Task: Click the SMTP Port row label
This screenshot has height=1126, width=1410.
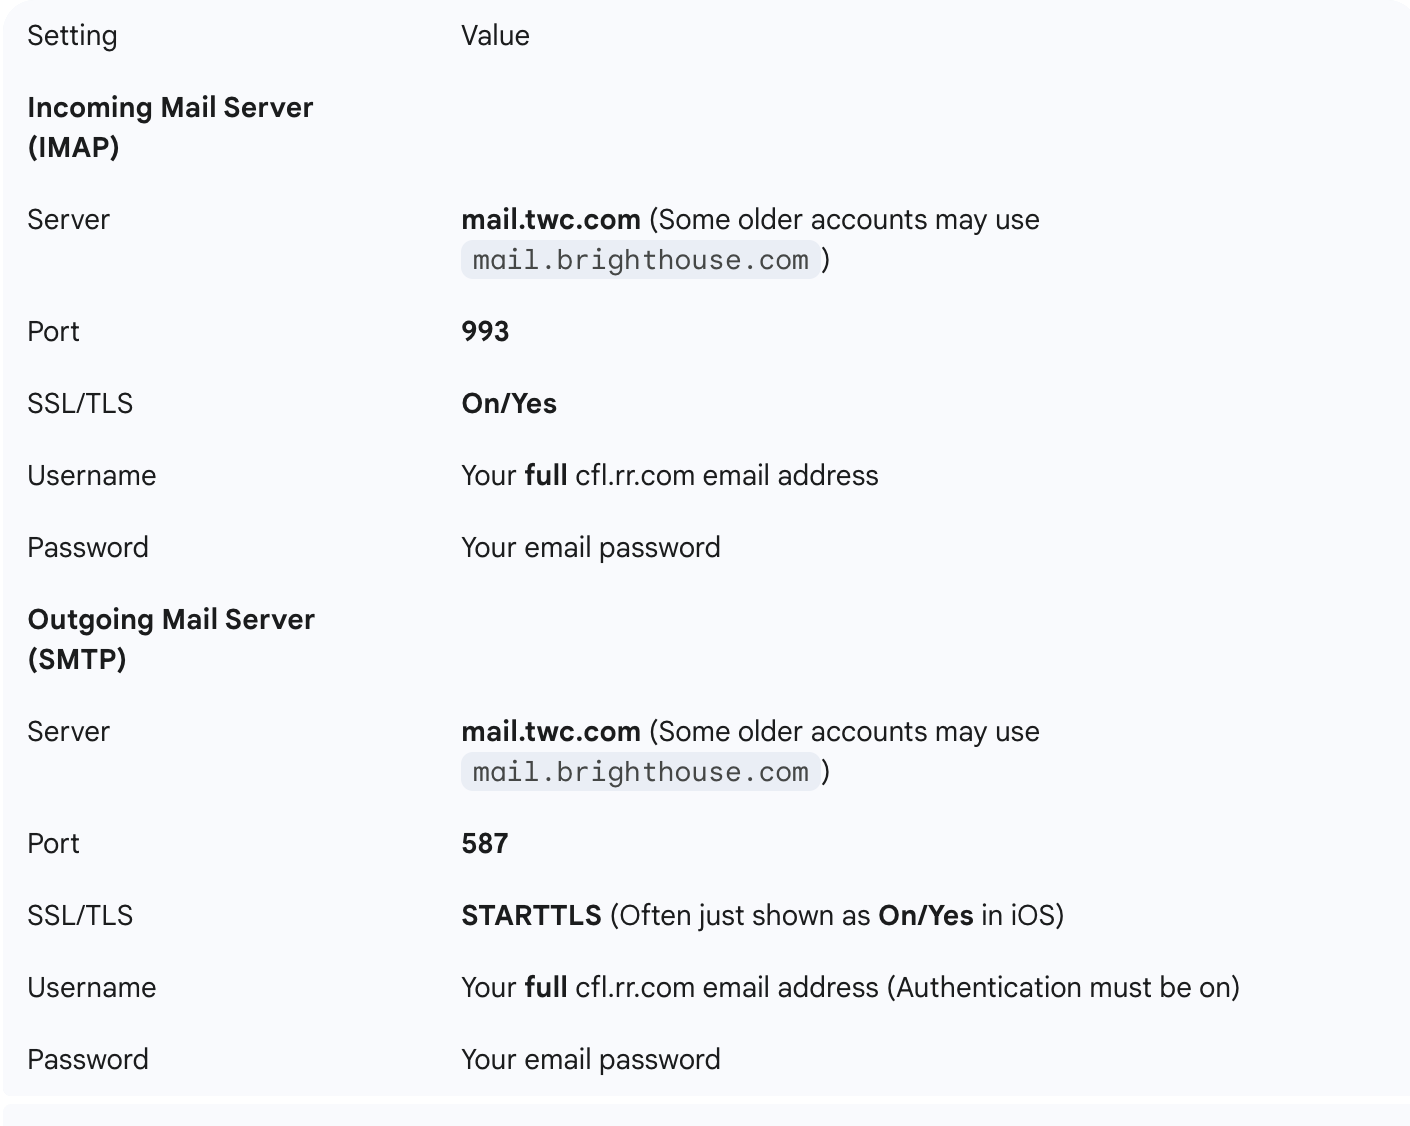Action: (x=53, y=844)
